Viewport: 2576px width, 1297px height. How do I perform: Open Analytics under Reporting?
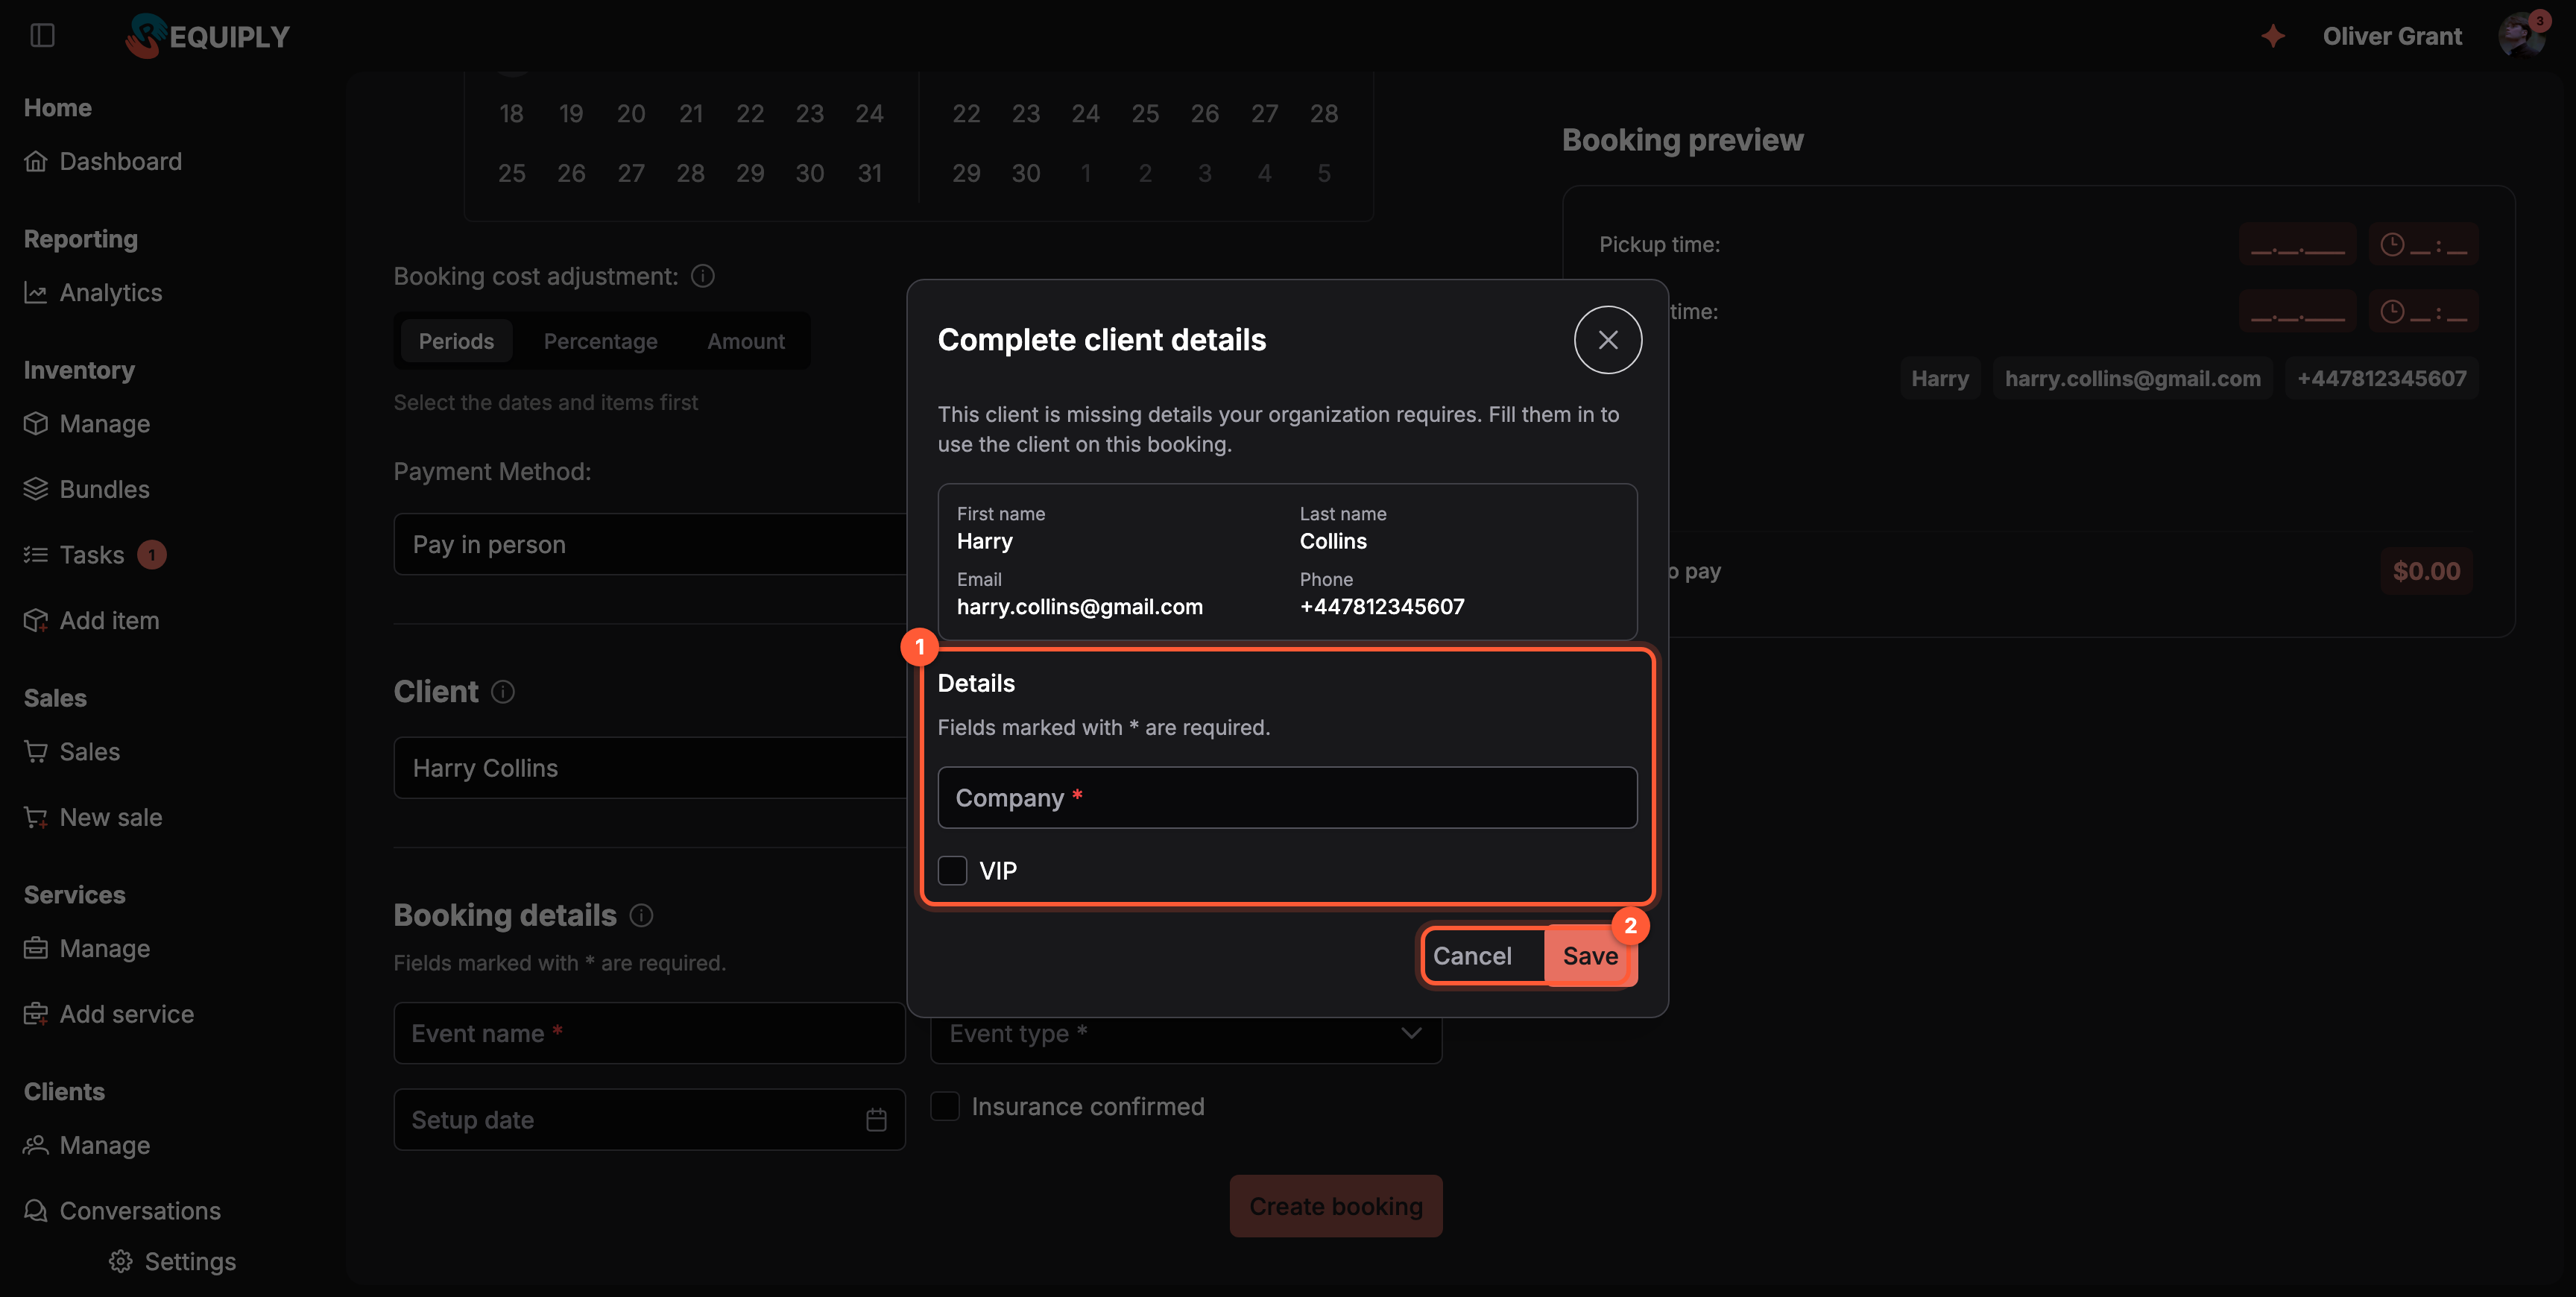93,292
